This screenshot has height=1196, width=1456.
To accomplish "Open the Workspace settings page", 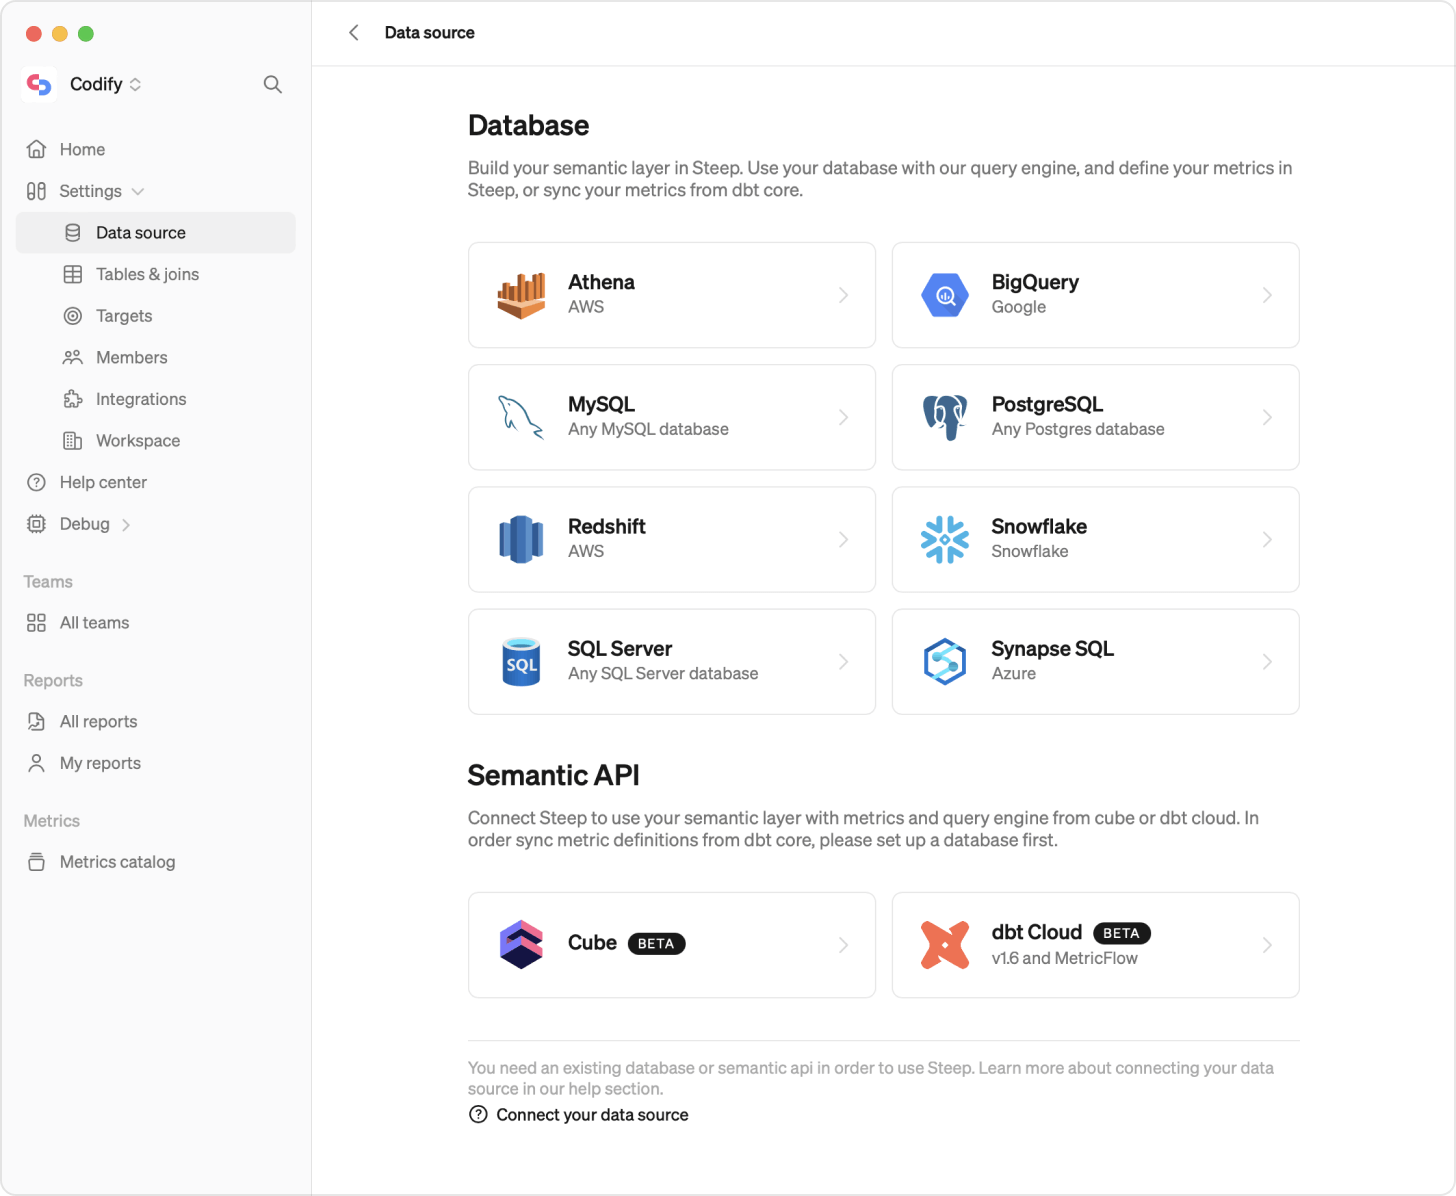I will [156, 441].
